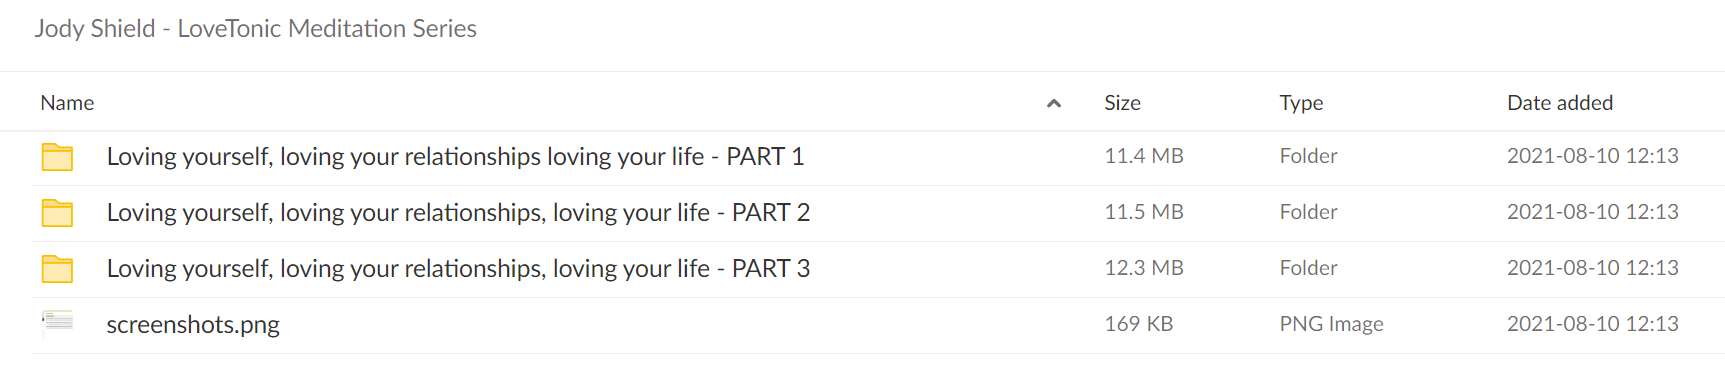Screen dimensions: 1725x390
Task: Click the date added for screenshots.png
Action: (x=1593, y=324)
